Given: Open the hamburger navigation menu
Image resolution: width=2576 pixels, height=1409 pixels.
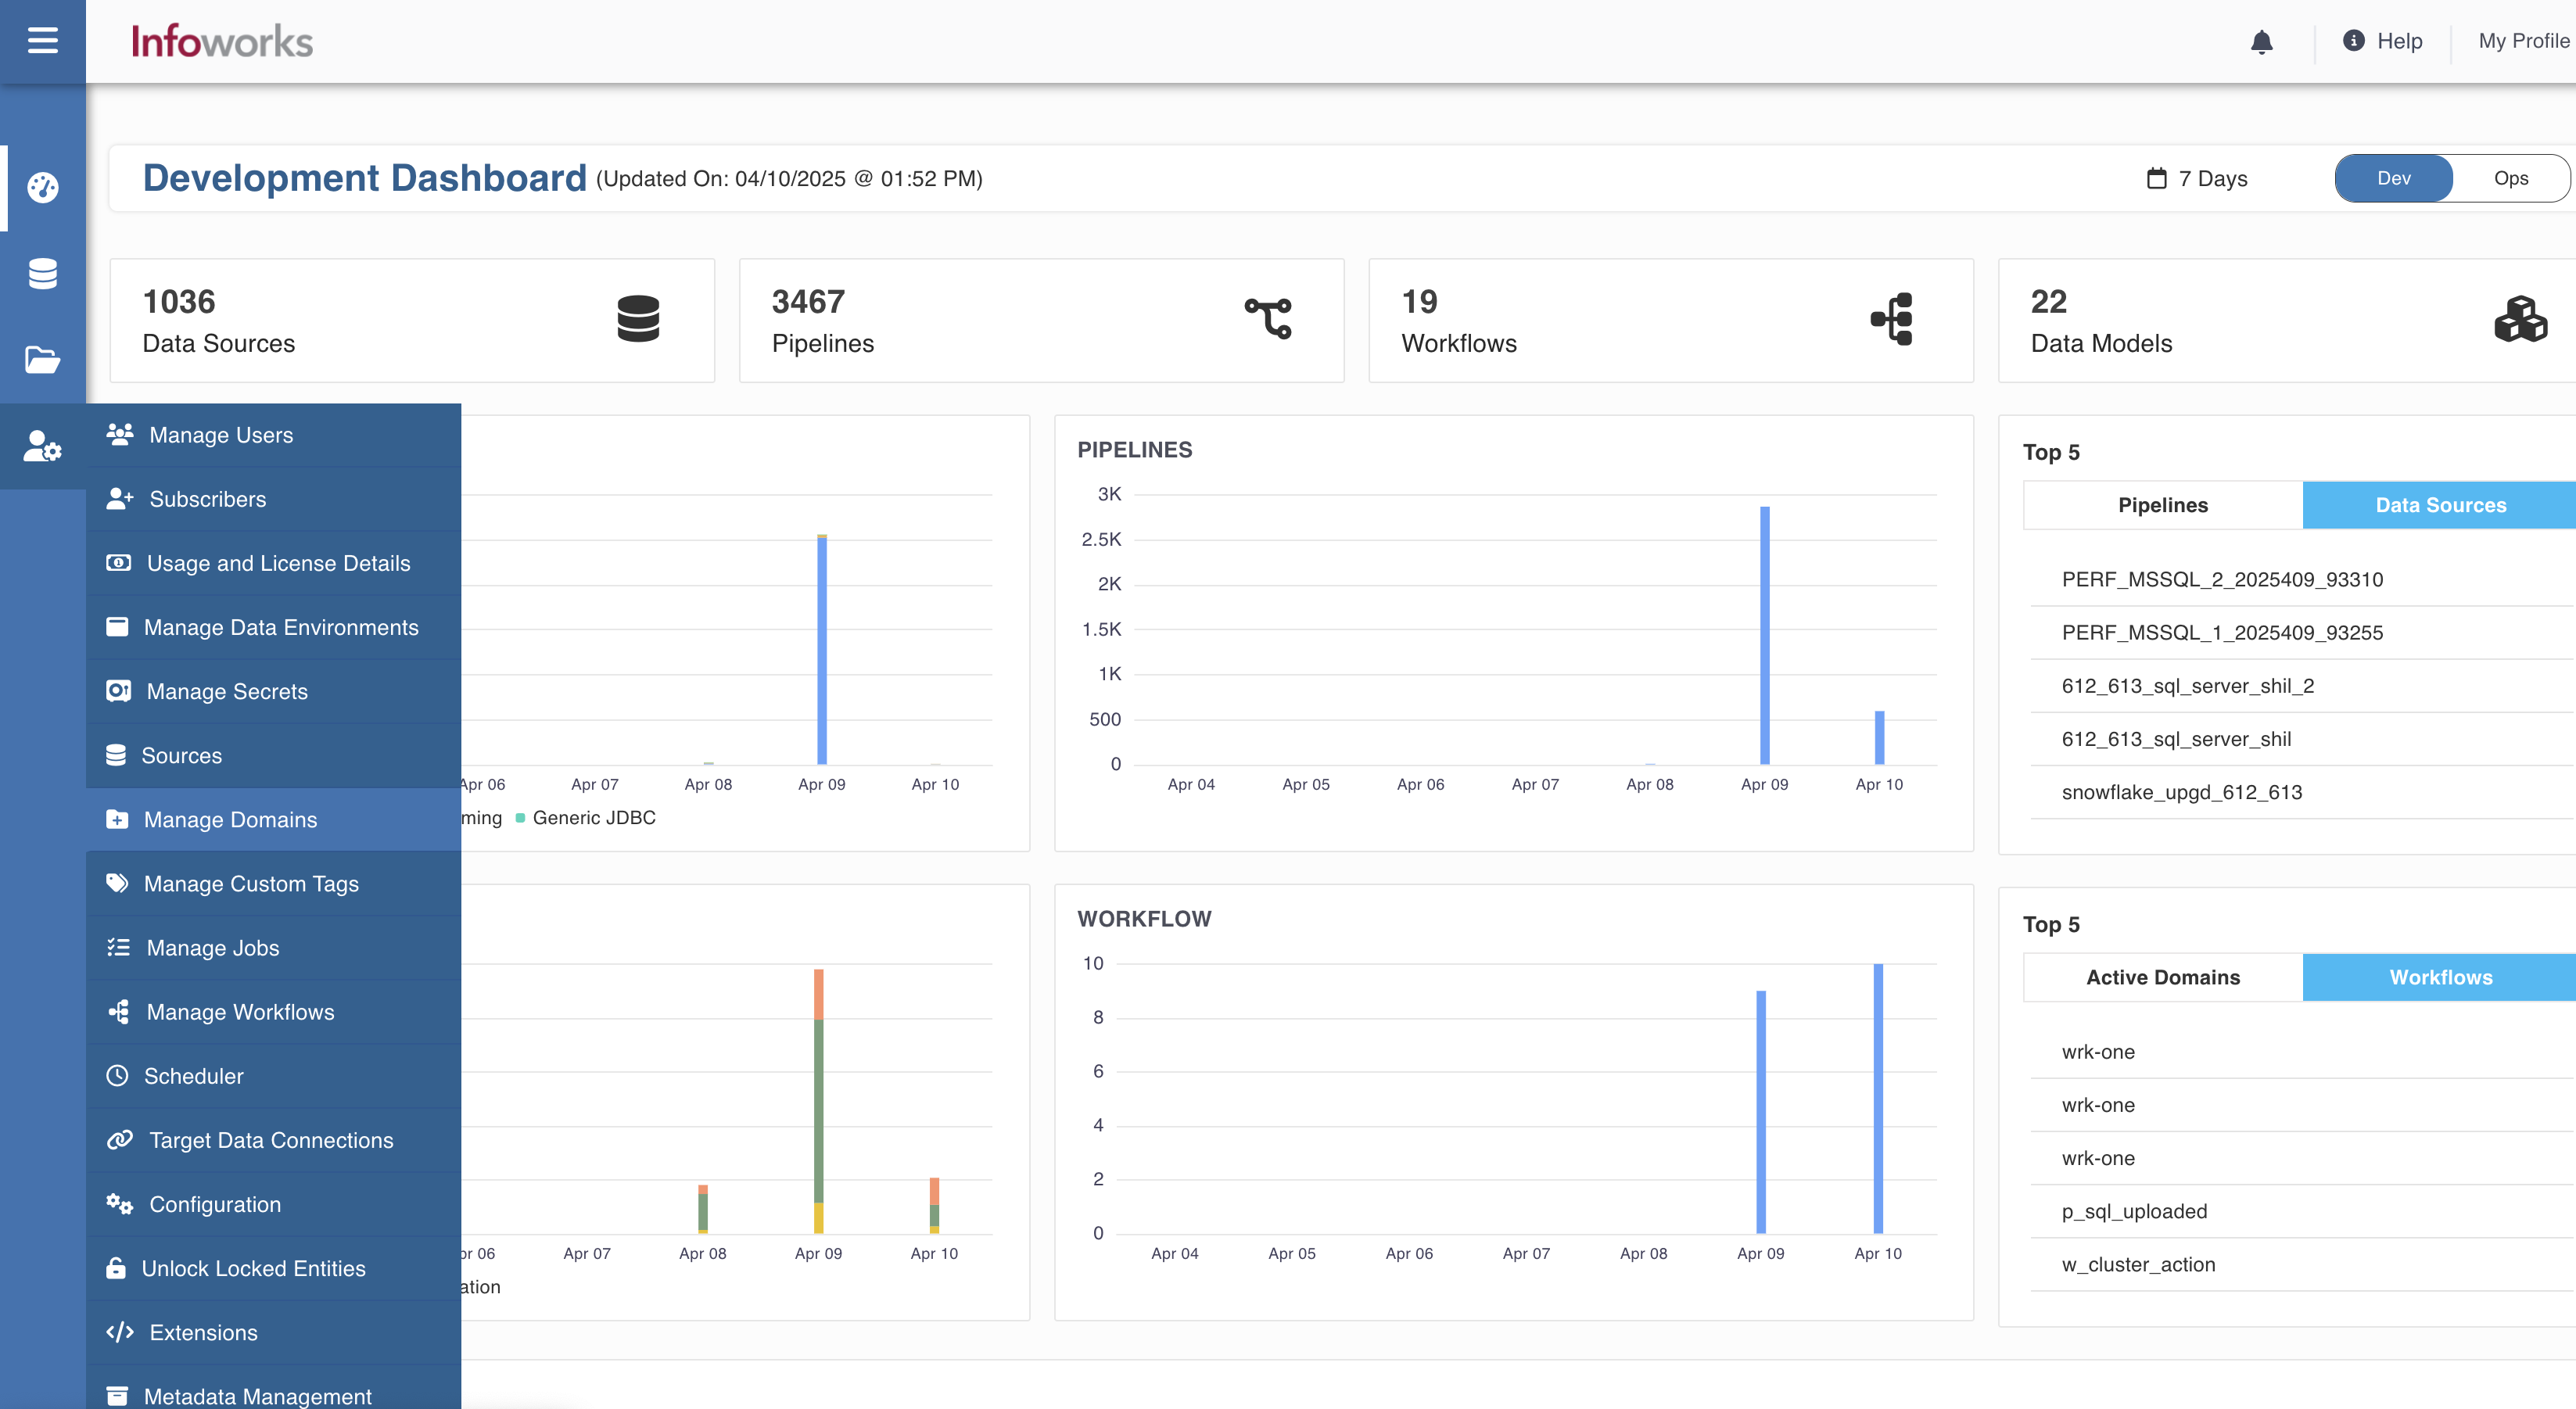Looking at the screenshot, I should (42, 41).
